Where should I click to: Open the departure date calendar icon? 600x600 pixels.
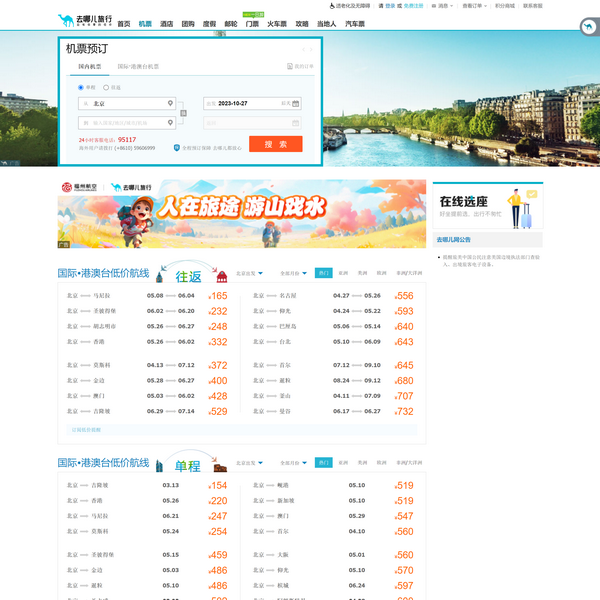tap(296, 103)
